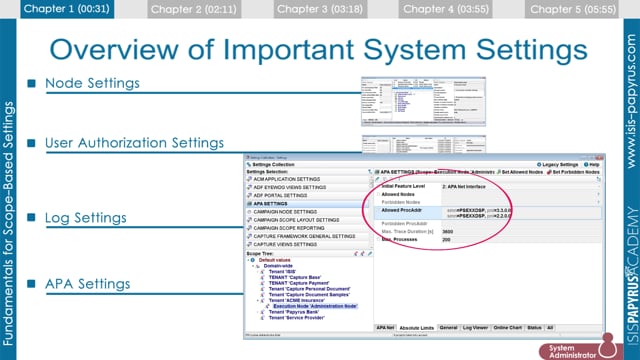The width and height of the screenshot is (640, 360).
Task: Click icon beside CAPTURE VIEWS SETTINGS
Action: click(x=249, y=244)
